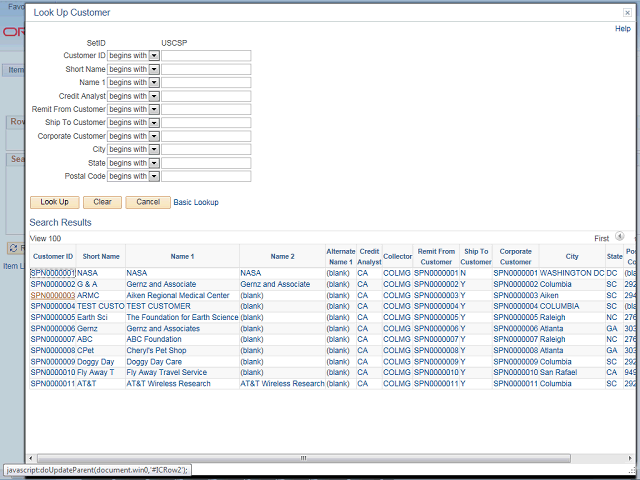Viewport: 640px width, 480px height.
Task: Click the Clear button
Action: 102,202
